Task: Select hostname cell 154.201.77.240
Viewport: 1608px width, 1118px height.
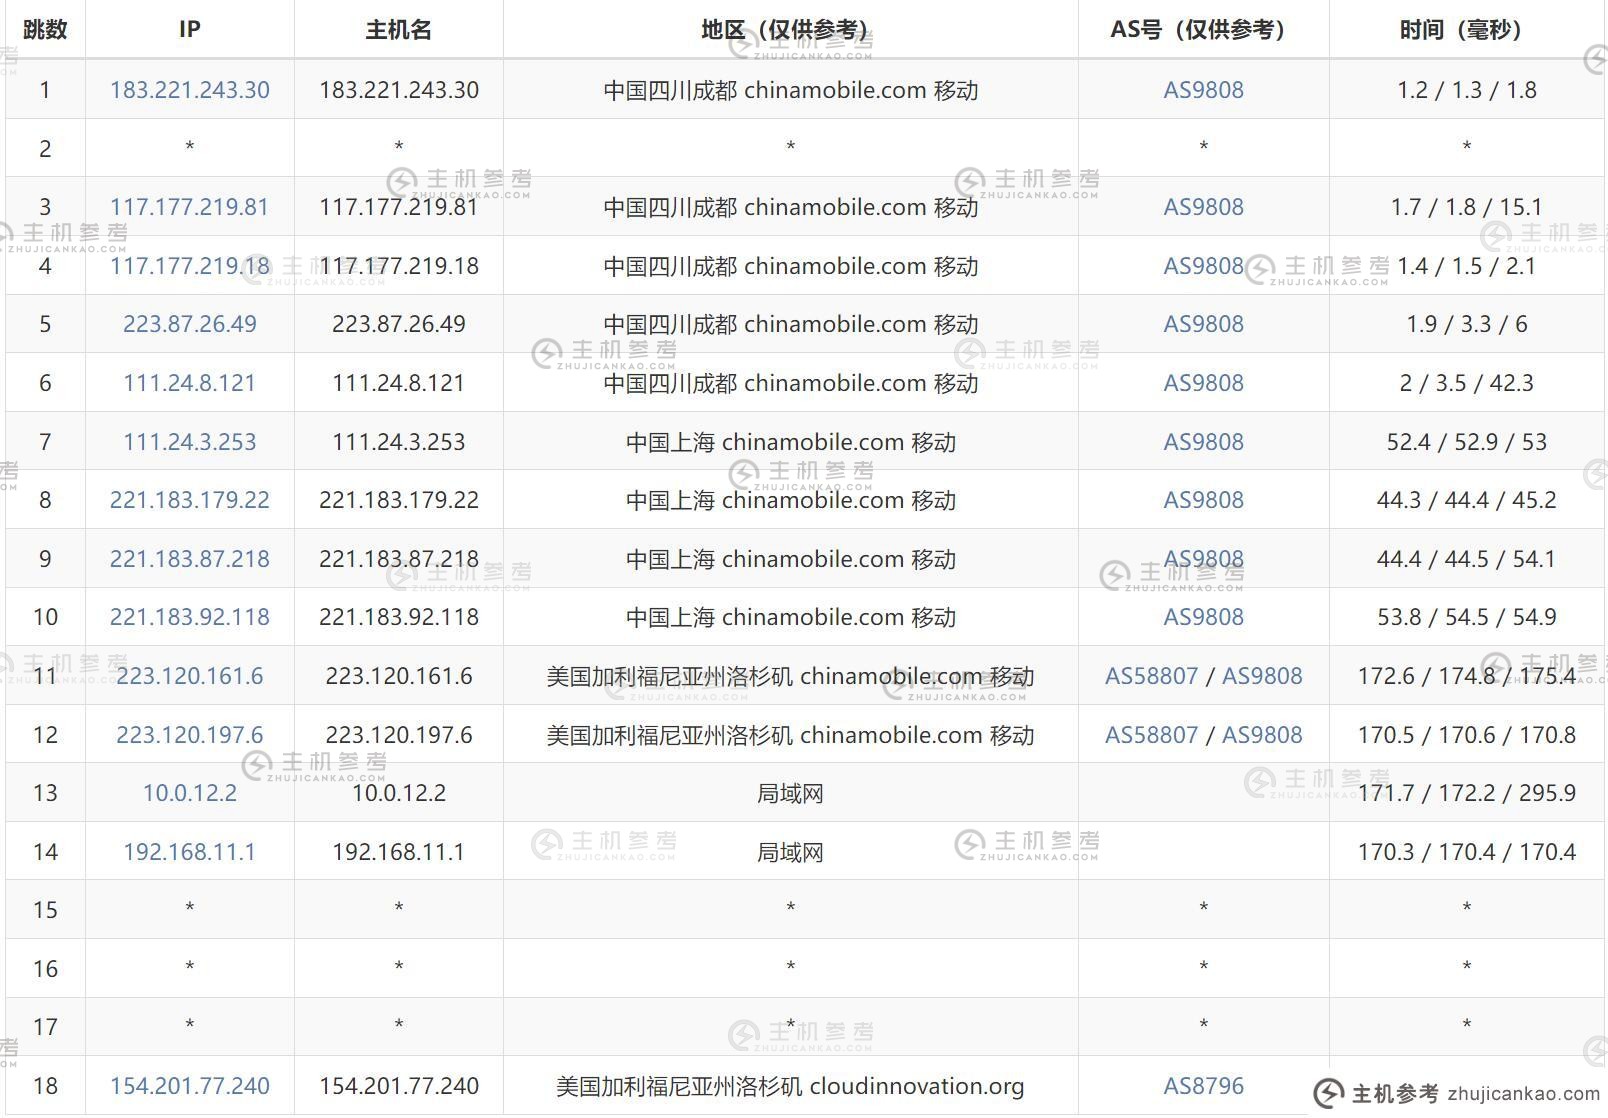Action: 398,1086
